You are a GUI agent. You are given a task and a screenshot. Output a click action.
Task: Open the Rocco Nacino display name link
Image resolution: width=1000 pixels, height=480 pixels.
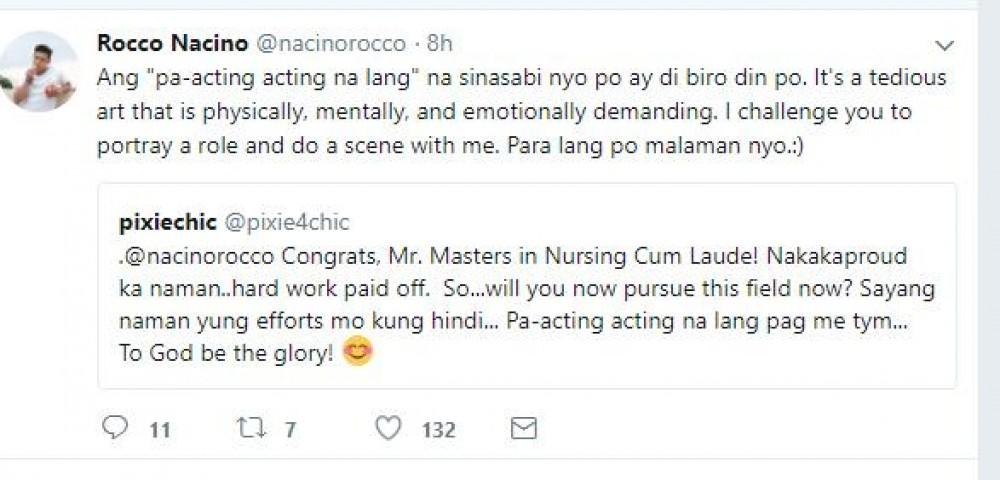tap(161, 43)
